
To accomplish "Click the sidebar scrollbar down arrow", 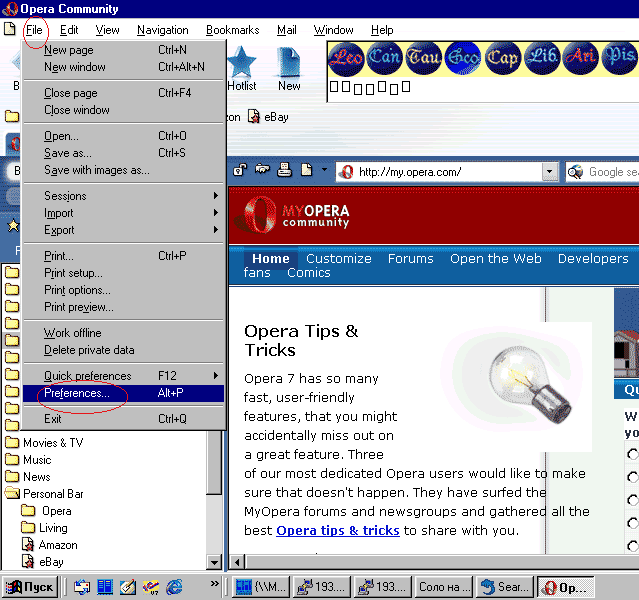I will [214, 562].
